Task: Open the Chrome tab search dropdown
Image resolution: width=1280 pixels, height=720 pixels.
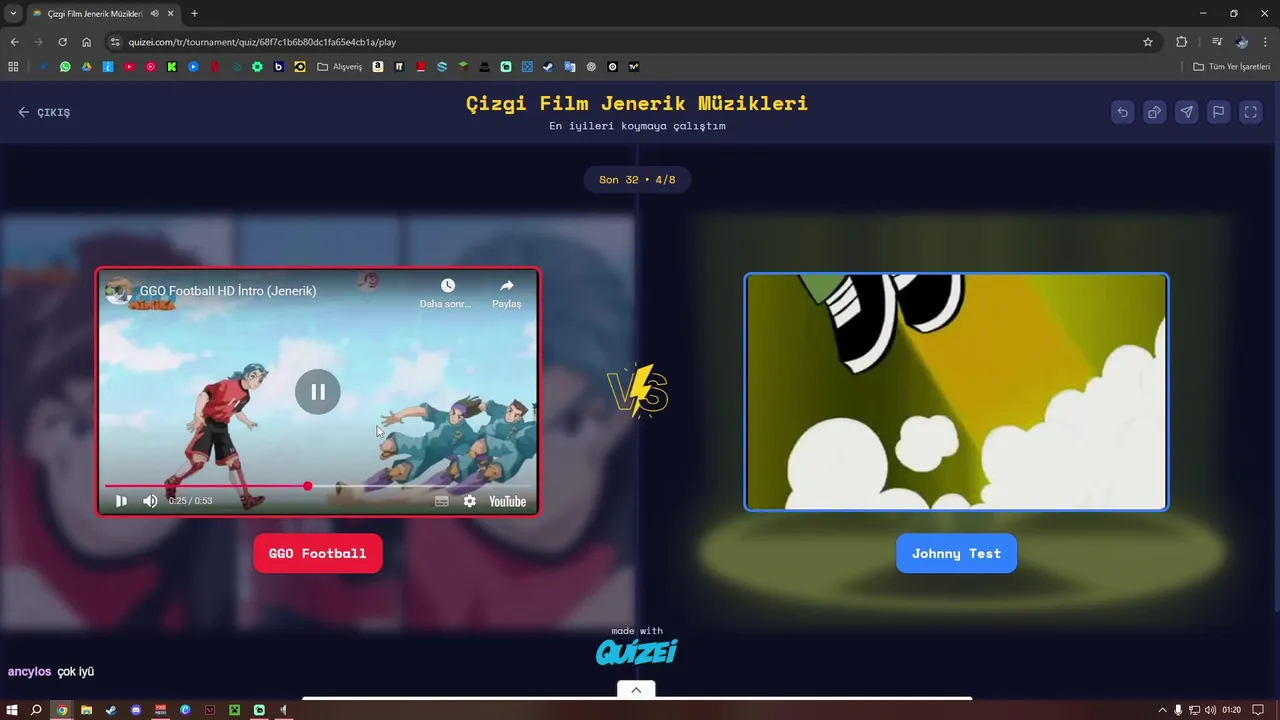Action: 13,13
